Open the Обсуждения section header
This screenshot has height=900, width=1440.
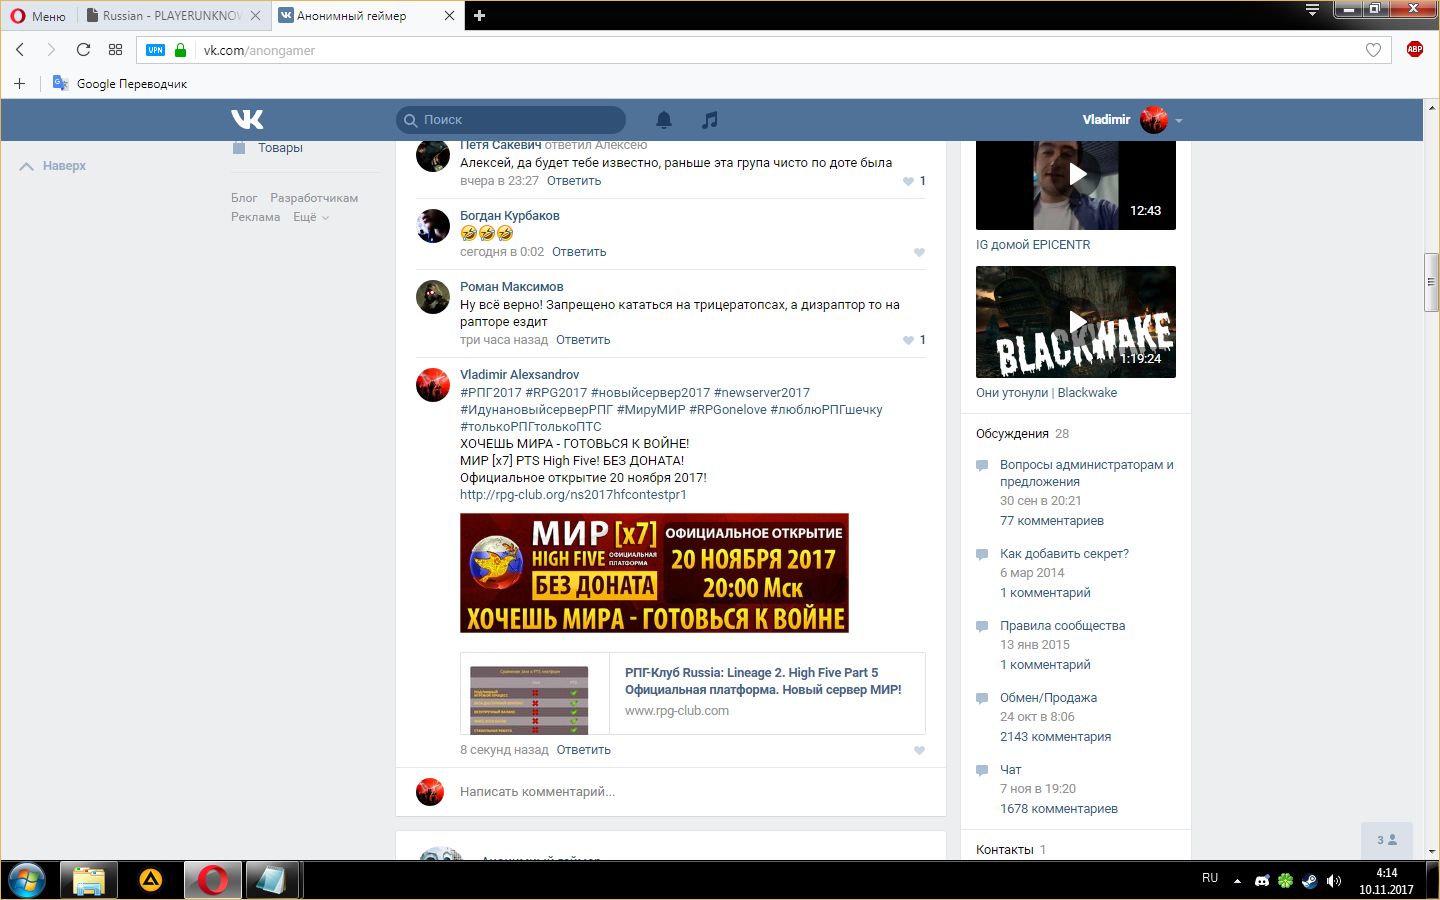(x=1012, y=434)
